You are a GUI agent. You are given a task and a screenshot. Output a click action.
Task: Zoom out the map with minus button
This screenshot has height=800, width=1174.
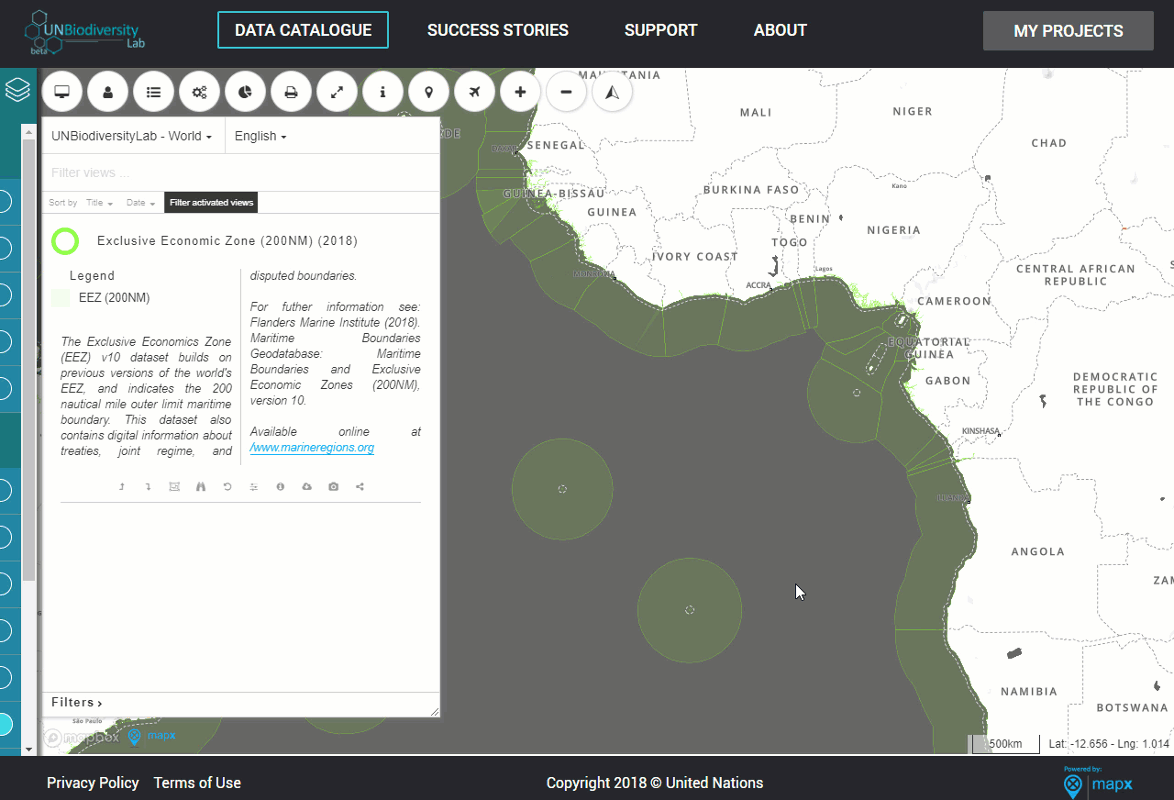pyautogui.click(x=566, y=92)
